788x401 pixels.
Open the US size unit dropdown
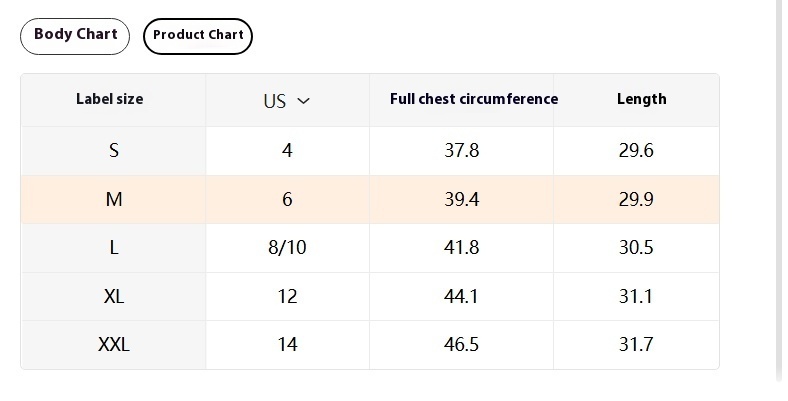[x=287, y=101]
